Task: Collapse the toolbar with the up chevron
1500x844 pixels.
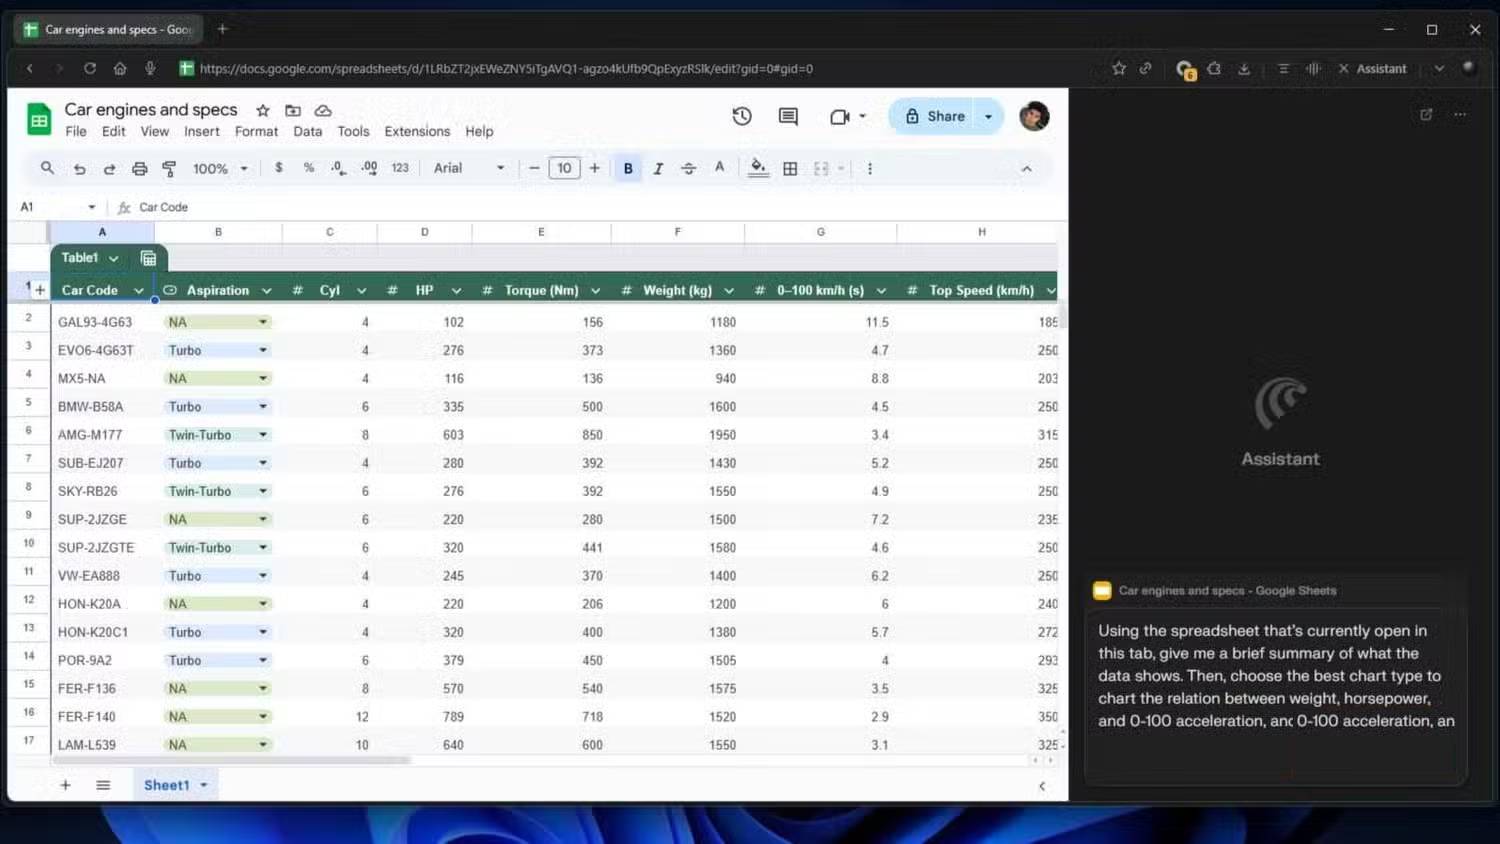Action: point(1026,169)
